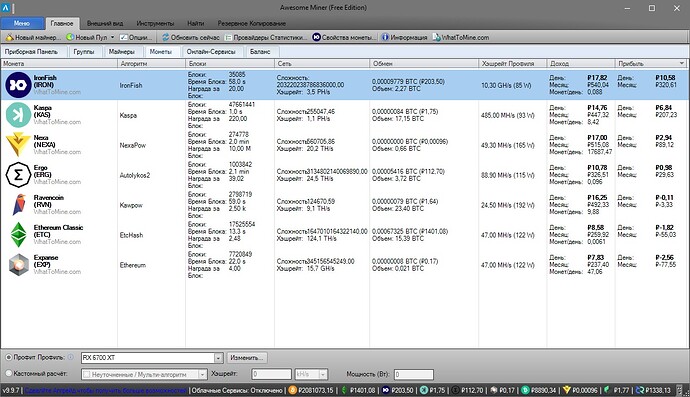Viewport: 690px width, 397px height.
Task: Switch to the Группы tab
Action: tap(84, 51)
